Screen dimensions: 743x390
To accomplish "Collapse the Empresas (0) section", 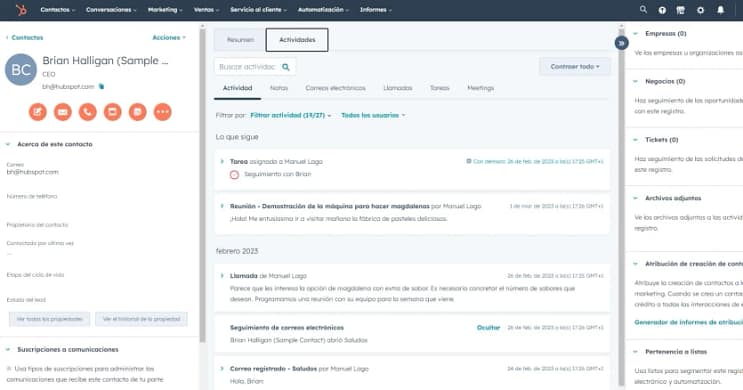I will 635,34.
